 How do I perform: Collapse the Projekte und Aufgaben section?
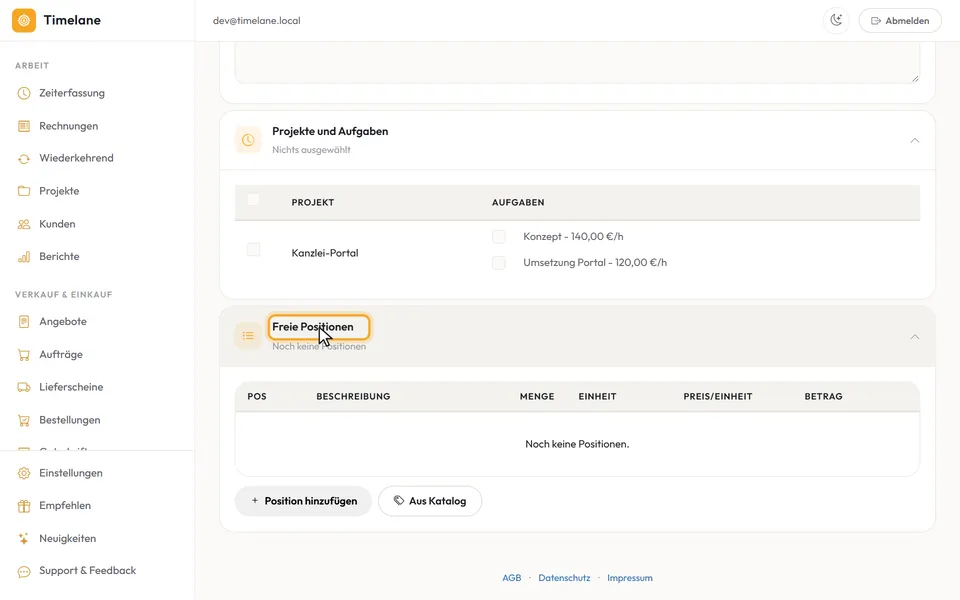pos(915,140)
